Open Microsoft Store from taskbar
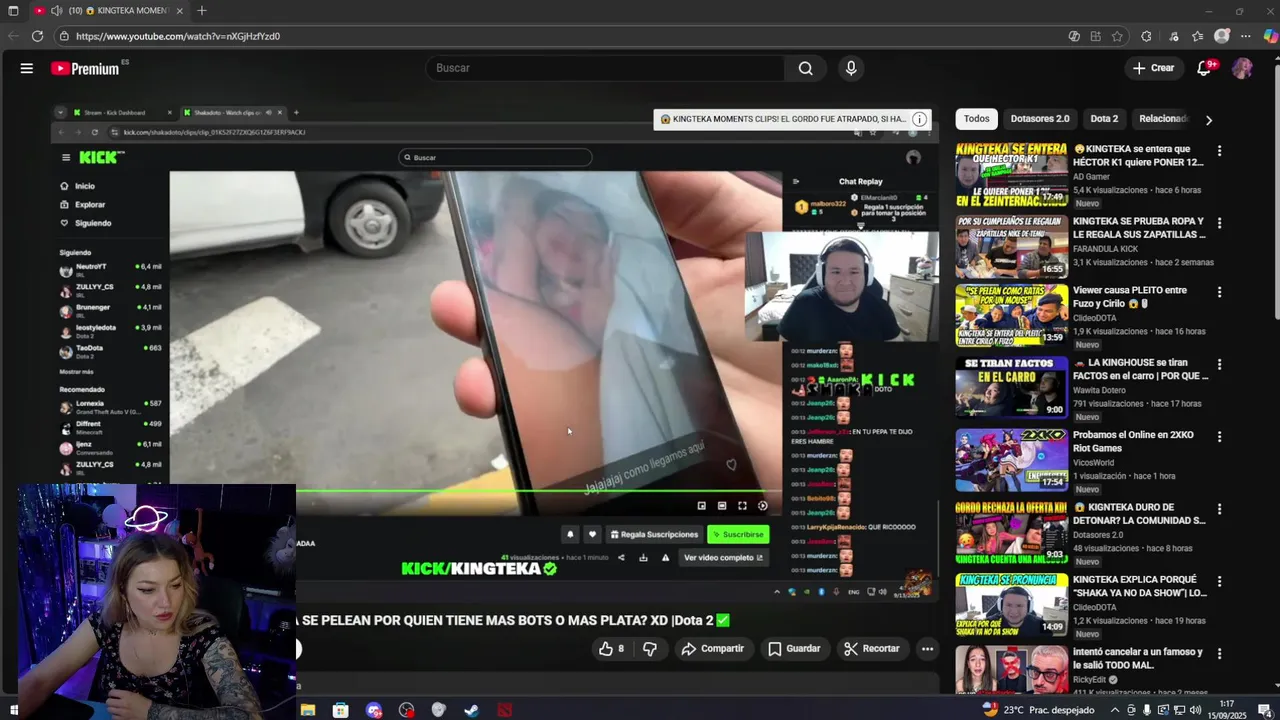 [x=341, y=710]
